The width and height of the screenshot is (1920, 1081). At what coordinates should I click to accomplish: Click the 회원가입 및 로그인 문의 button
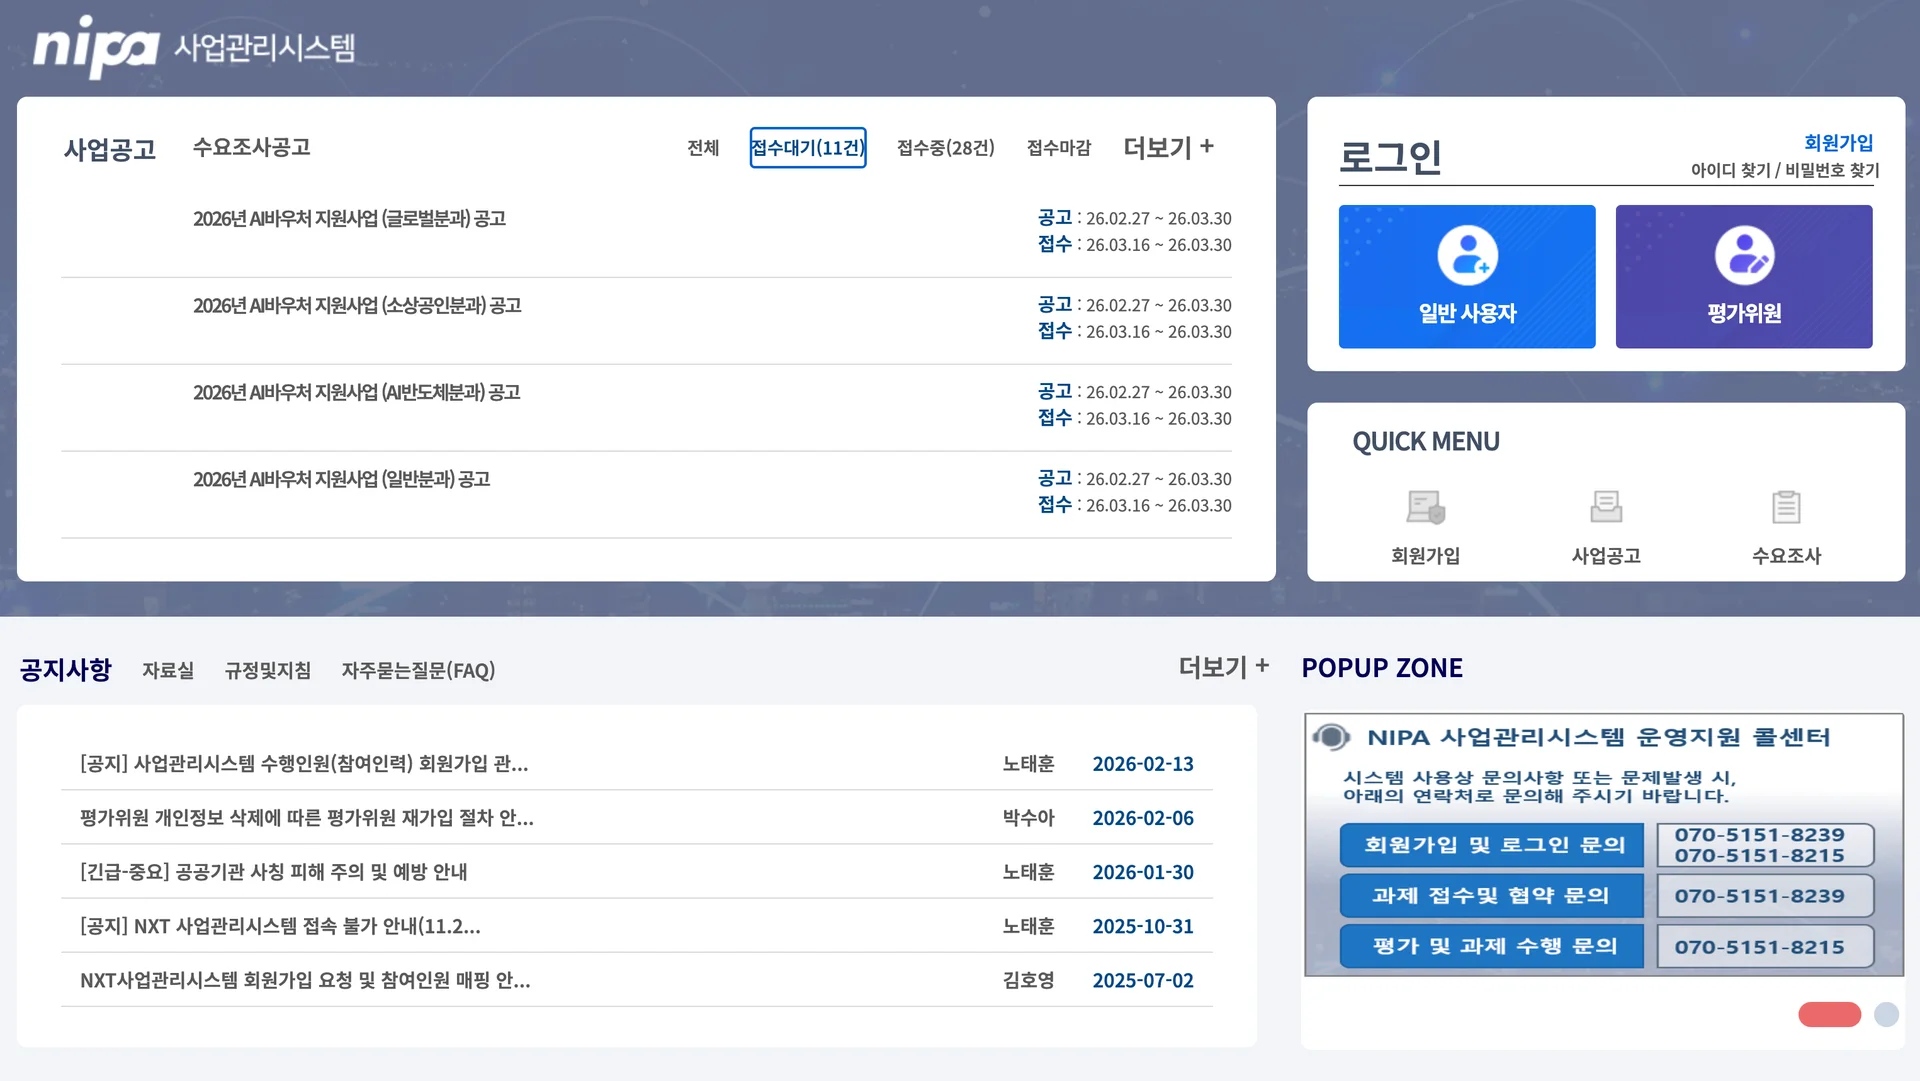pyautogui.click(x=1490, y=844)
